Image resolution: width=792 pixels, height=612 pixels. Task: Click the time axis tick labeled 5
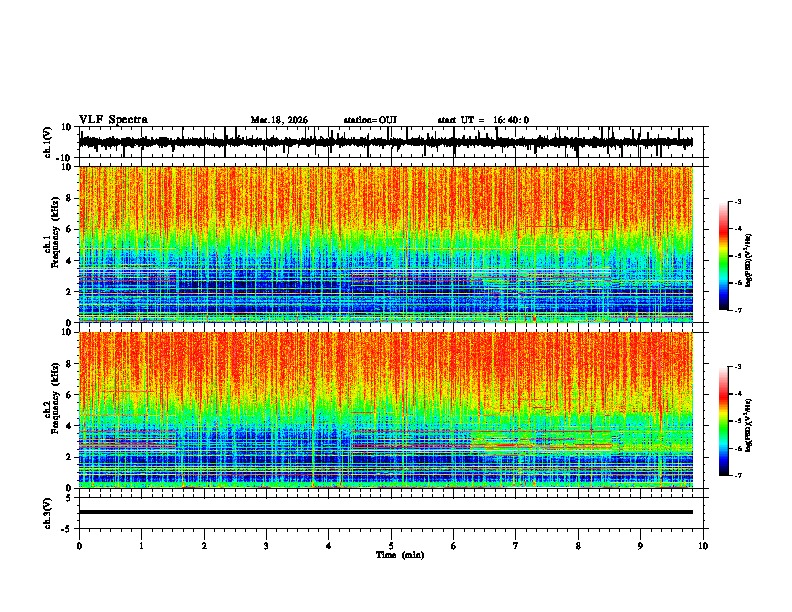(x=391, y=546)
